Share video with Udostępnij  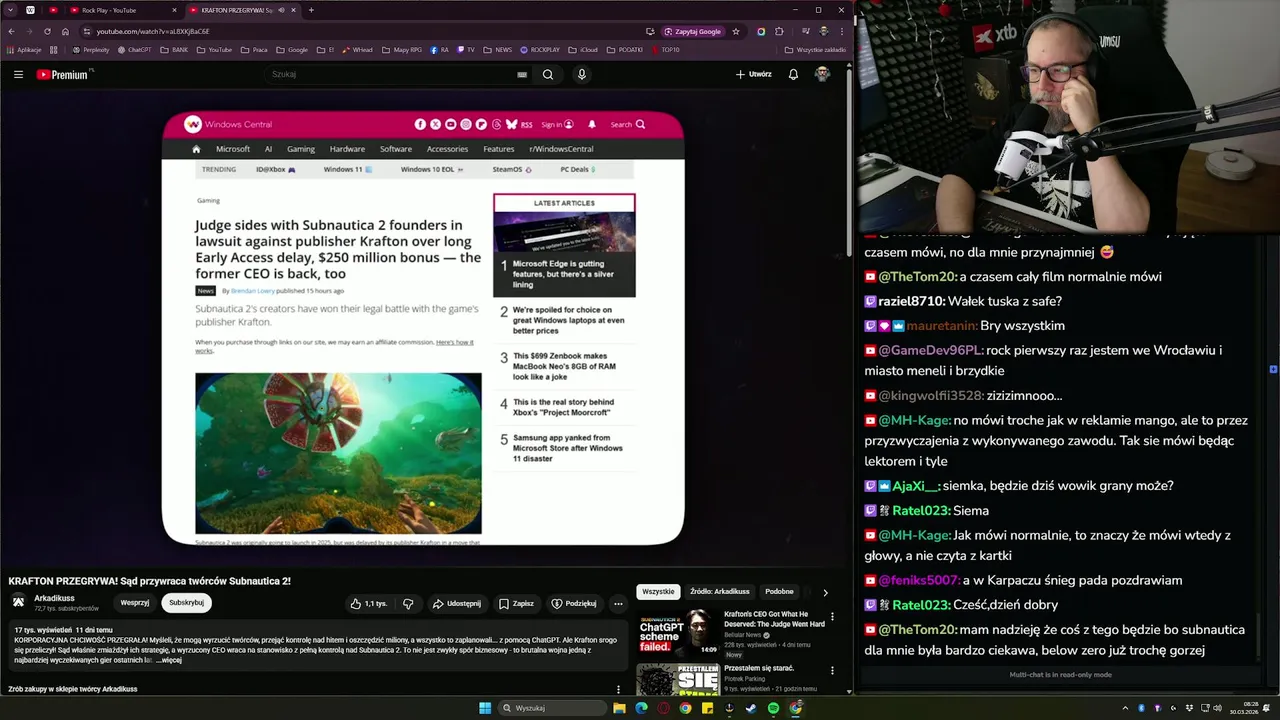pos(456,603)
